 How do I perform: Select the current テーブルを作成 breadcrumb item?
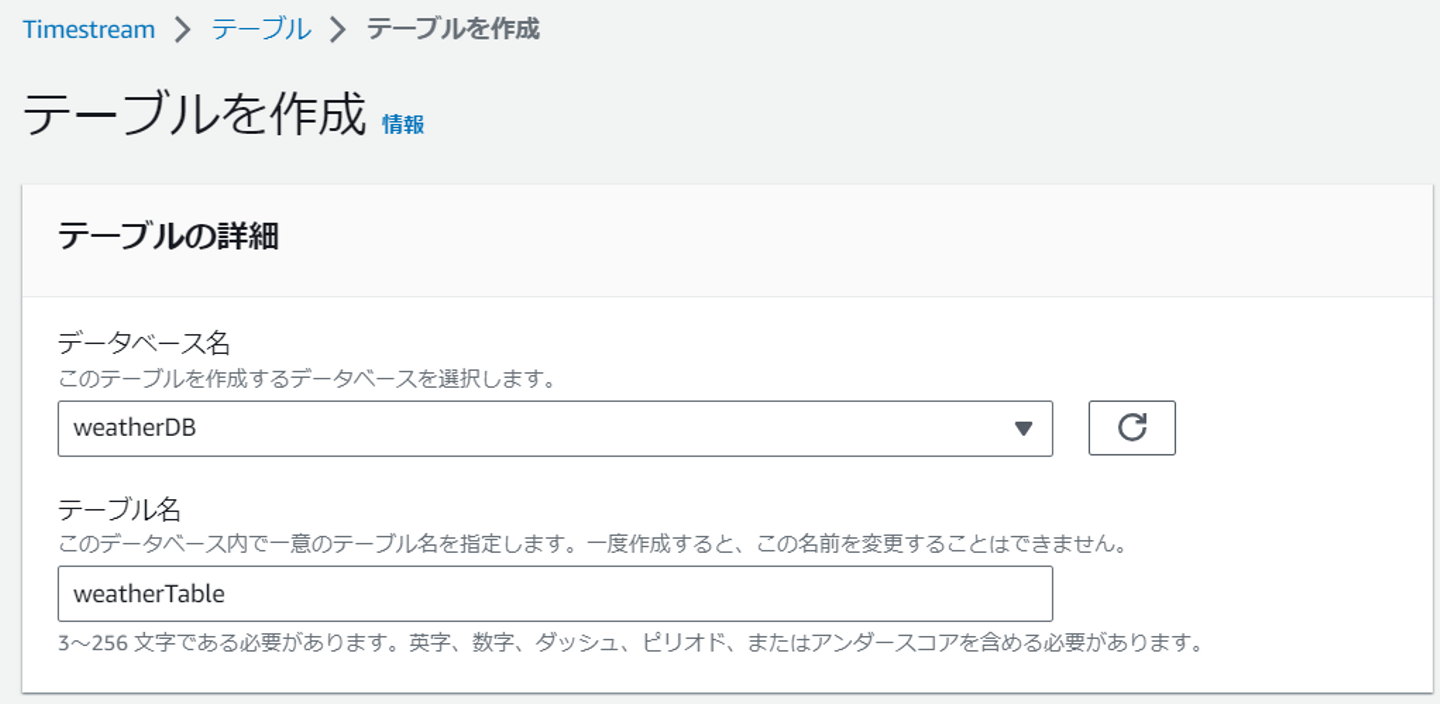453,30
